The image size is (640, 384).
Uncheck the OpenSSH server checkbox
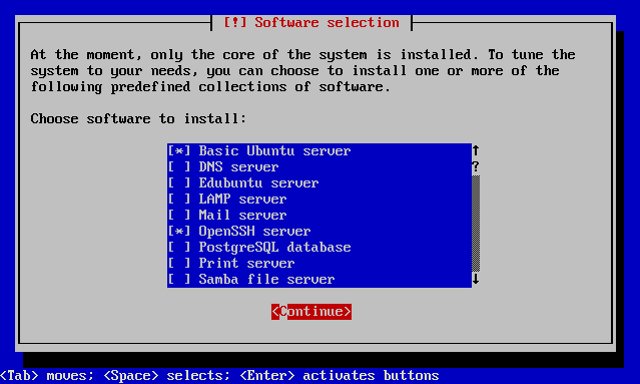[x=179, y=231]
